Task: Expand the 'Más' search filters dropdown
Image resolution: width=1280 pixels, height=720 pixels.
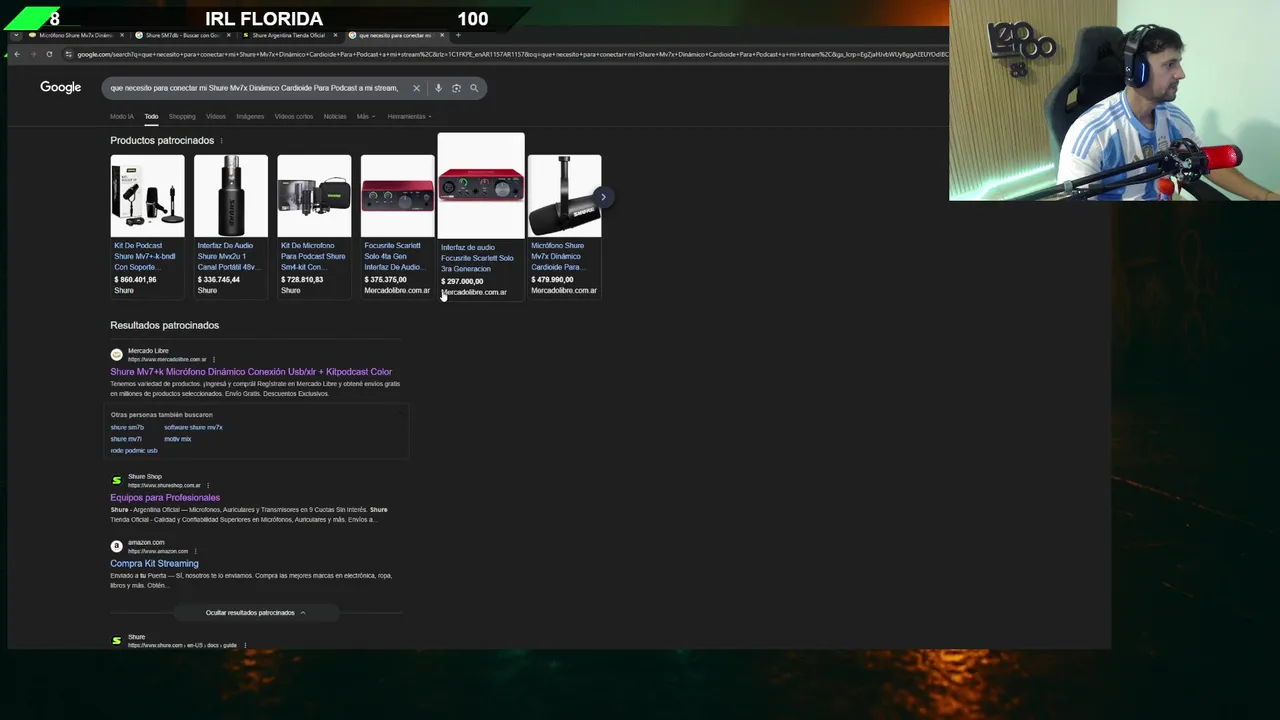Action: [x=366, y=117]
